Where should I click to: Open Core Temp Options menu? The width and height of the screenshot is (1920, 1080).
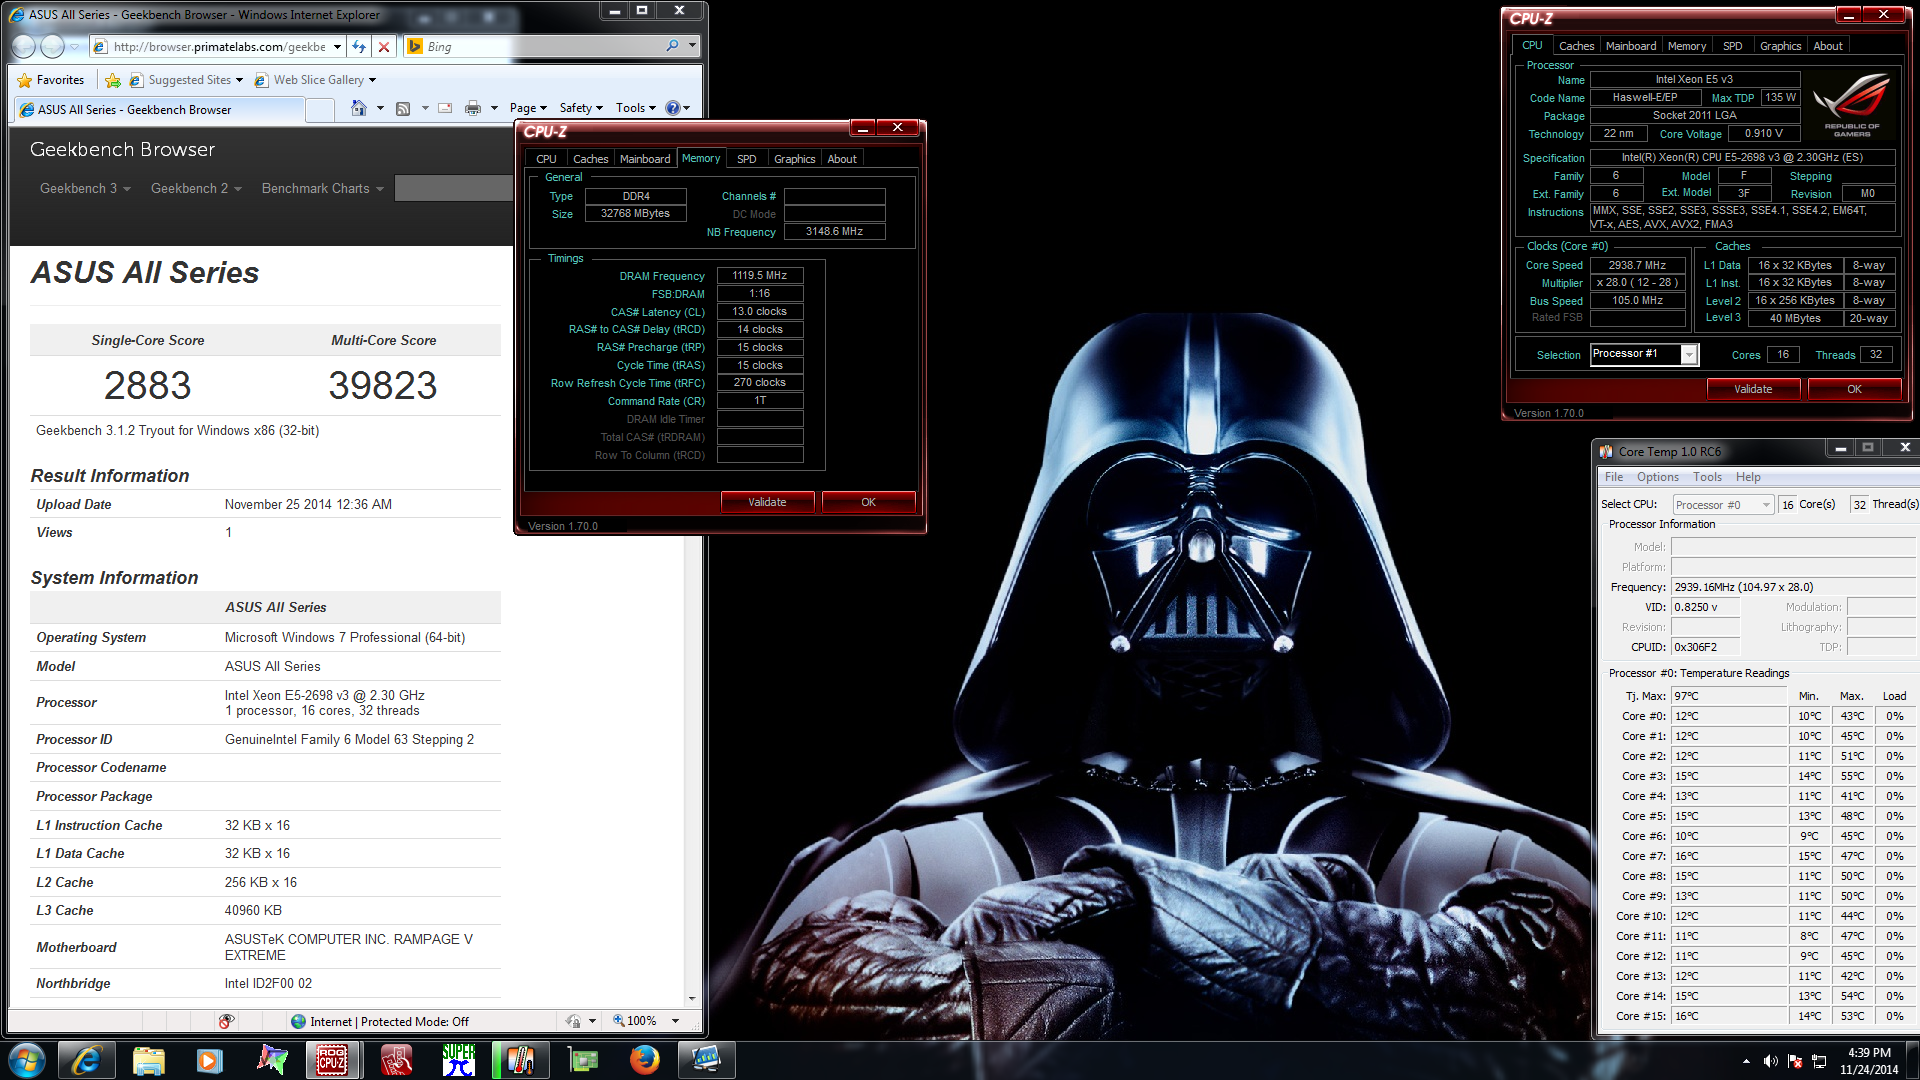pos(1658,477)
